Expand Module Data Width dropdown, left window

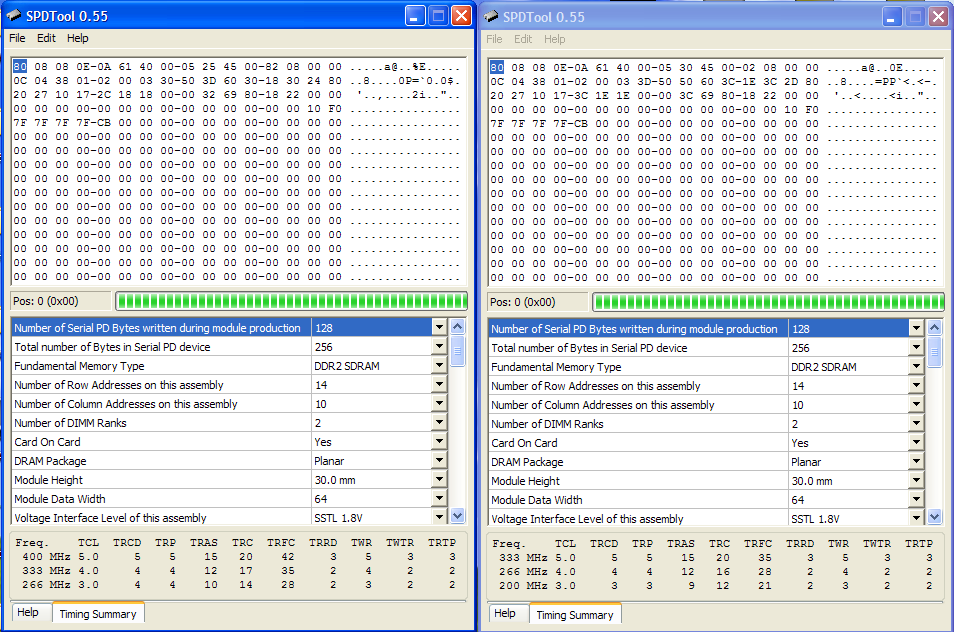(x=439, y=498)
